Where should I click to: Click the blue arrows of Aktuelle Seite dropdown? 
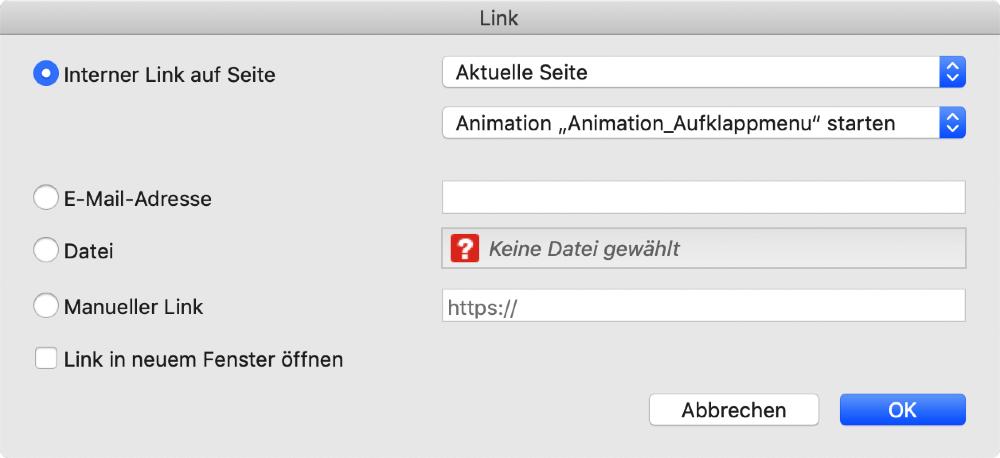(952, 72)
